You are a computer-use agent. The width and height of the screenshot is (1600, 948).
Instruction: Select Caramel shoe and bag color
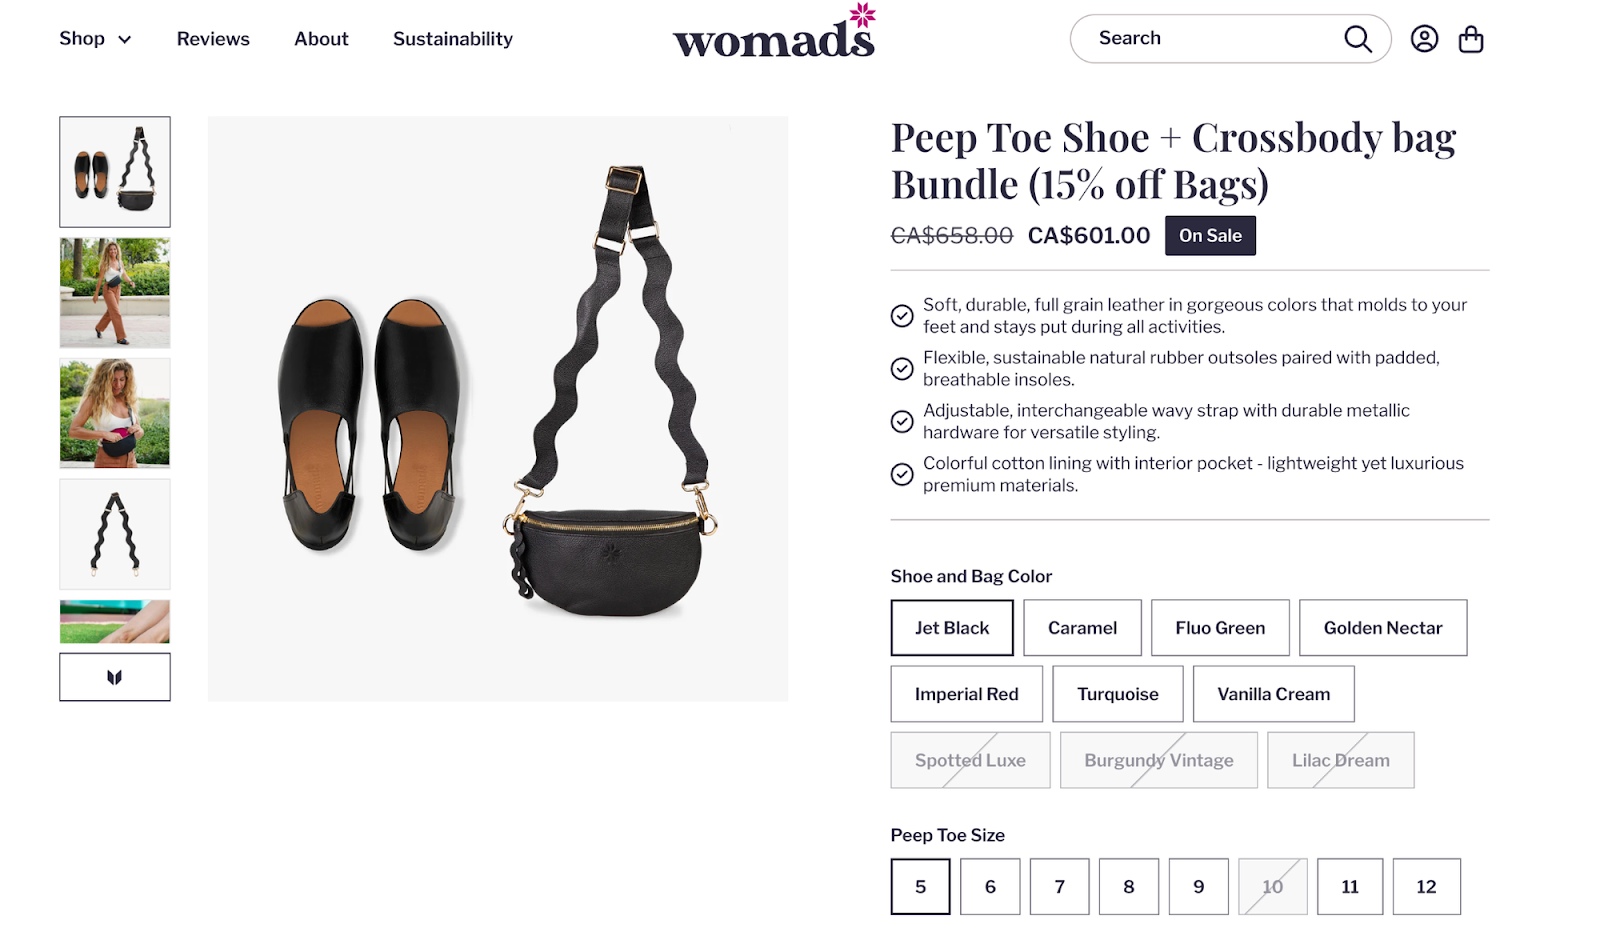click(1082, 628)
